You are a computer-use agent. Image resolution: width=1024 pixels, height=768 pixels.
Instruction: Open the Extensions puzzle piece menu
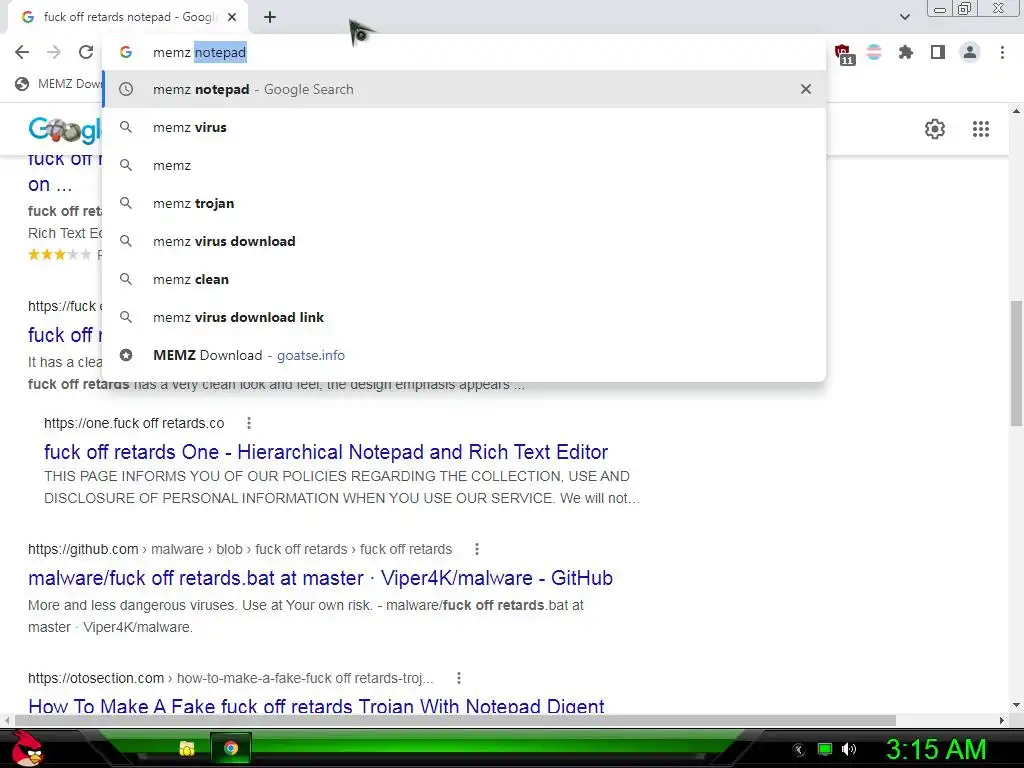[x=905, y=52]
